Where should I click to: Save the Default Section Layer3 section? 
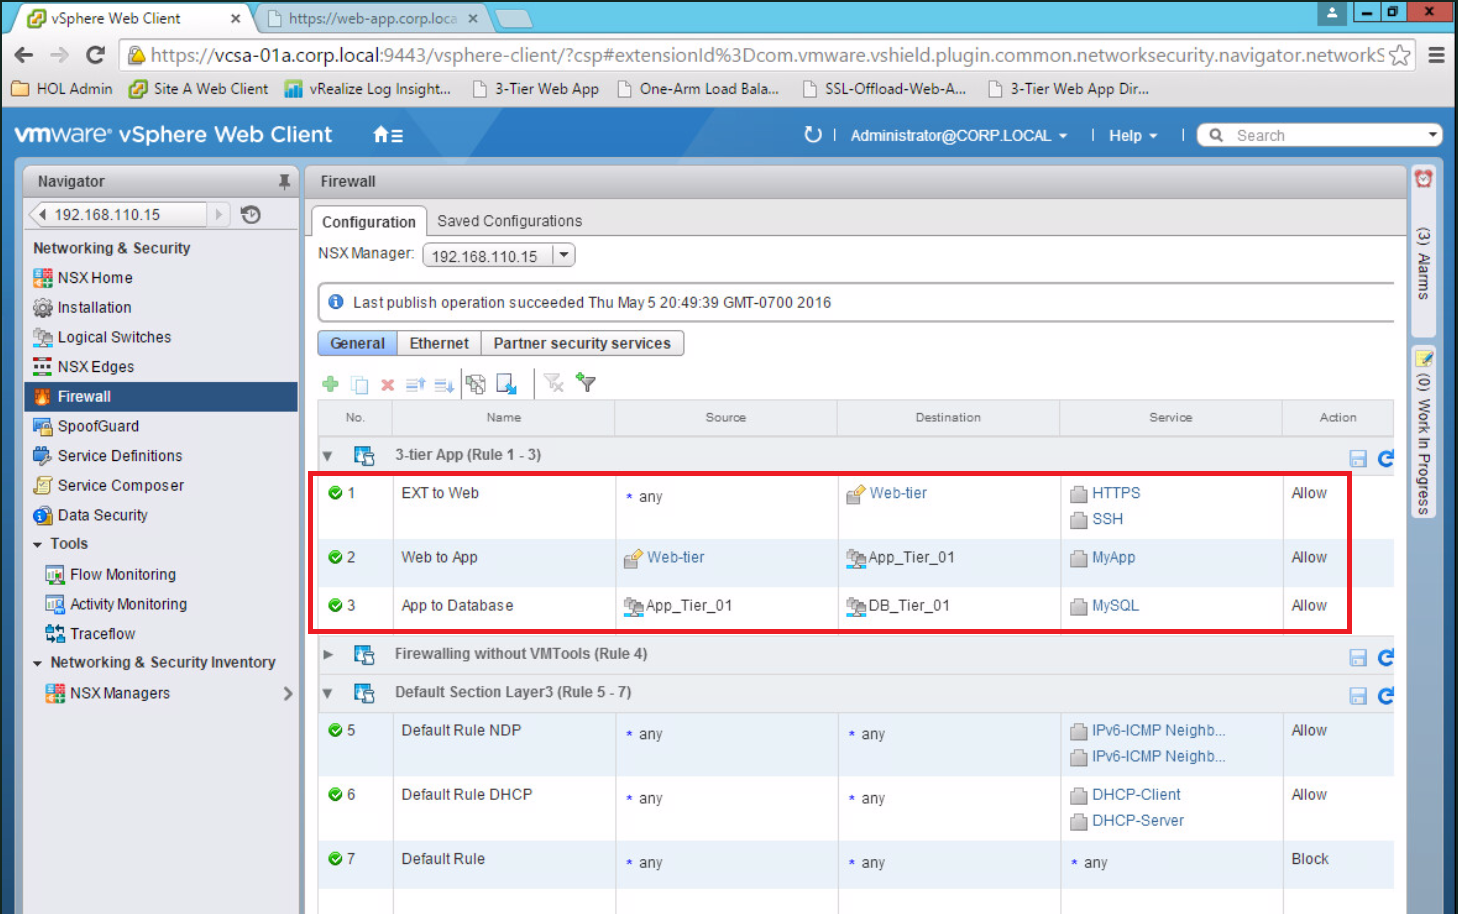pyautogui.click(x=1357, y=695)
